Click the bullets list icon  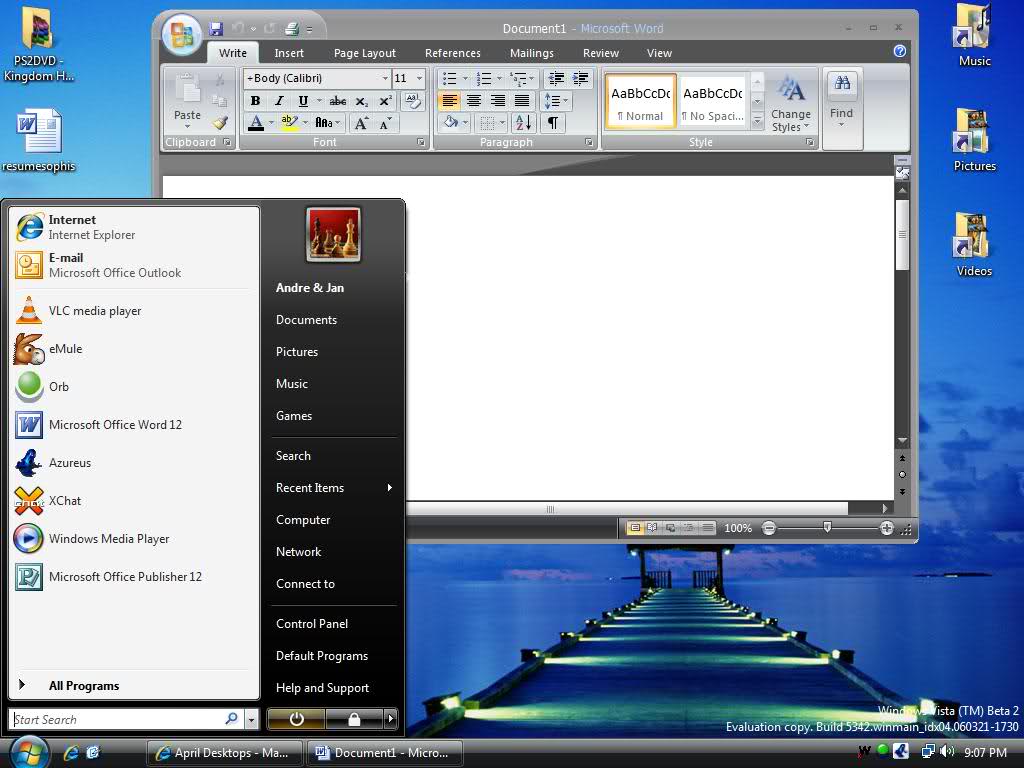click(x=450, y=79)
